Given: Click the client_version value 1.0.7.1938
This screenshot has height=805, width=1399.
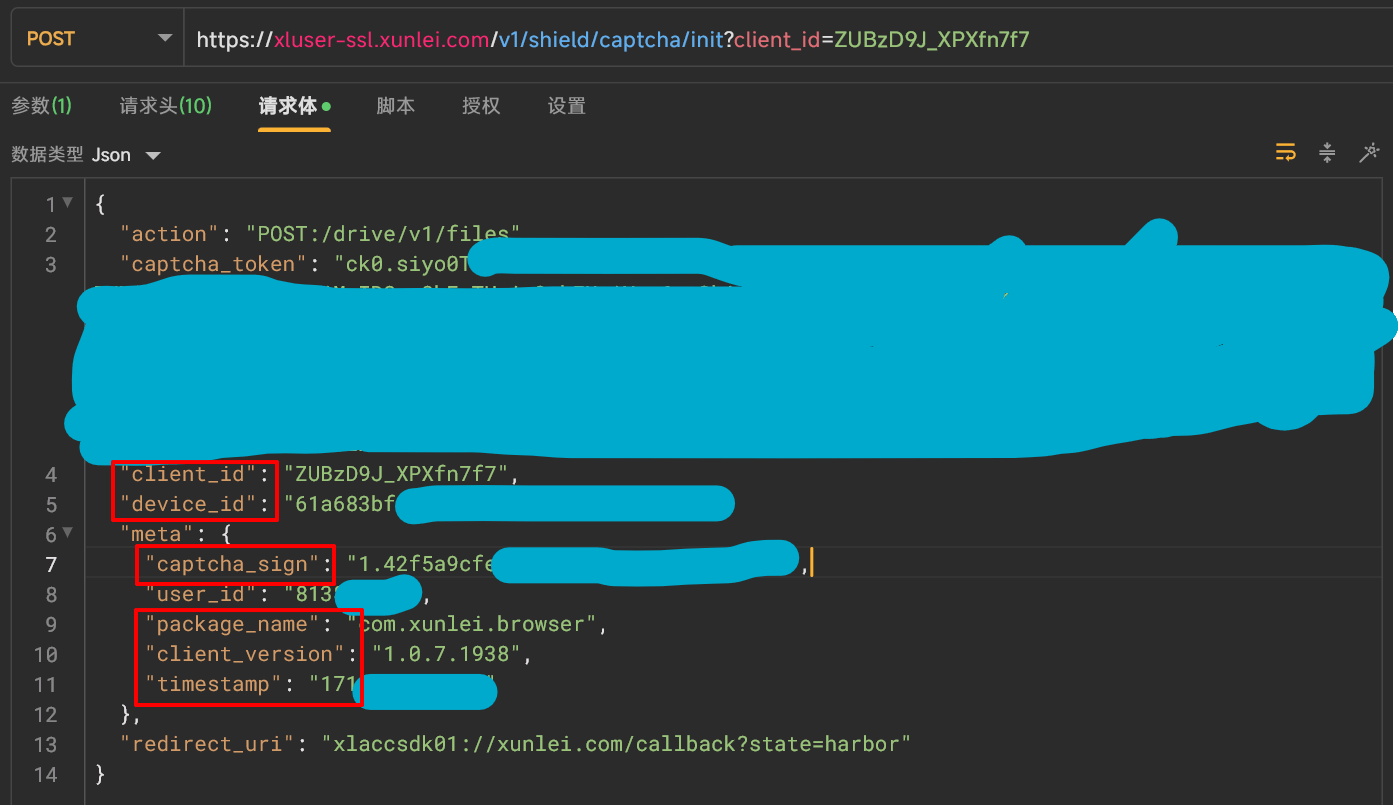Looking at the screenshot, I should click(x=447, y=654).
